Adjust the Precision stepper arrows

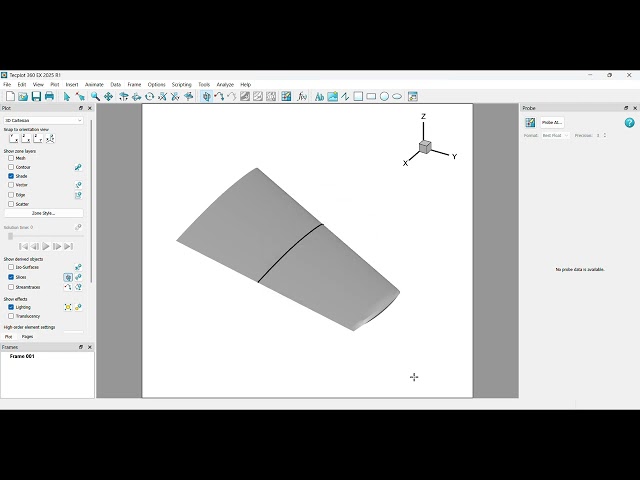click(x=604, y=135)
